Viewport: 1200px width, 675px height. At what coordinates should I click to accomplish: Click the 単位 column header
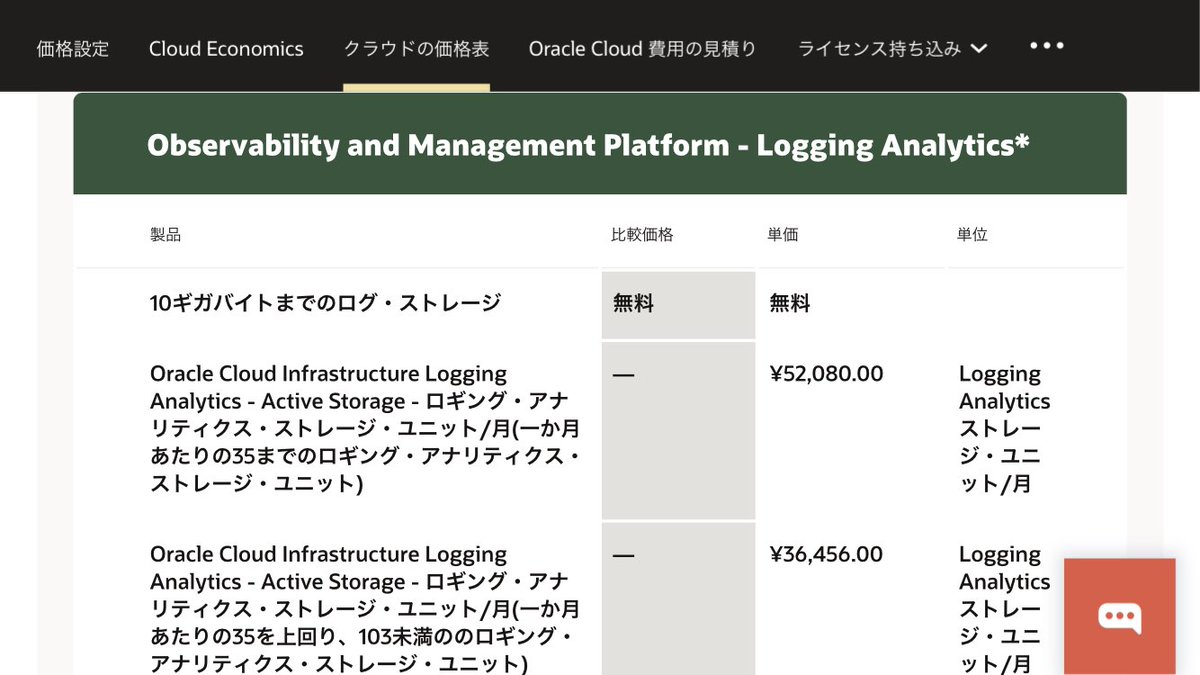click(x=969, y=233)
